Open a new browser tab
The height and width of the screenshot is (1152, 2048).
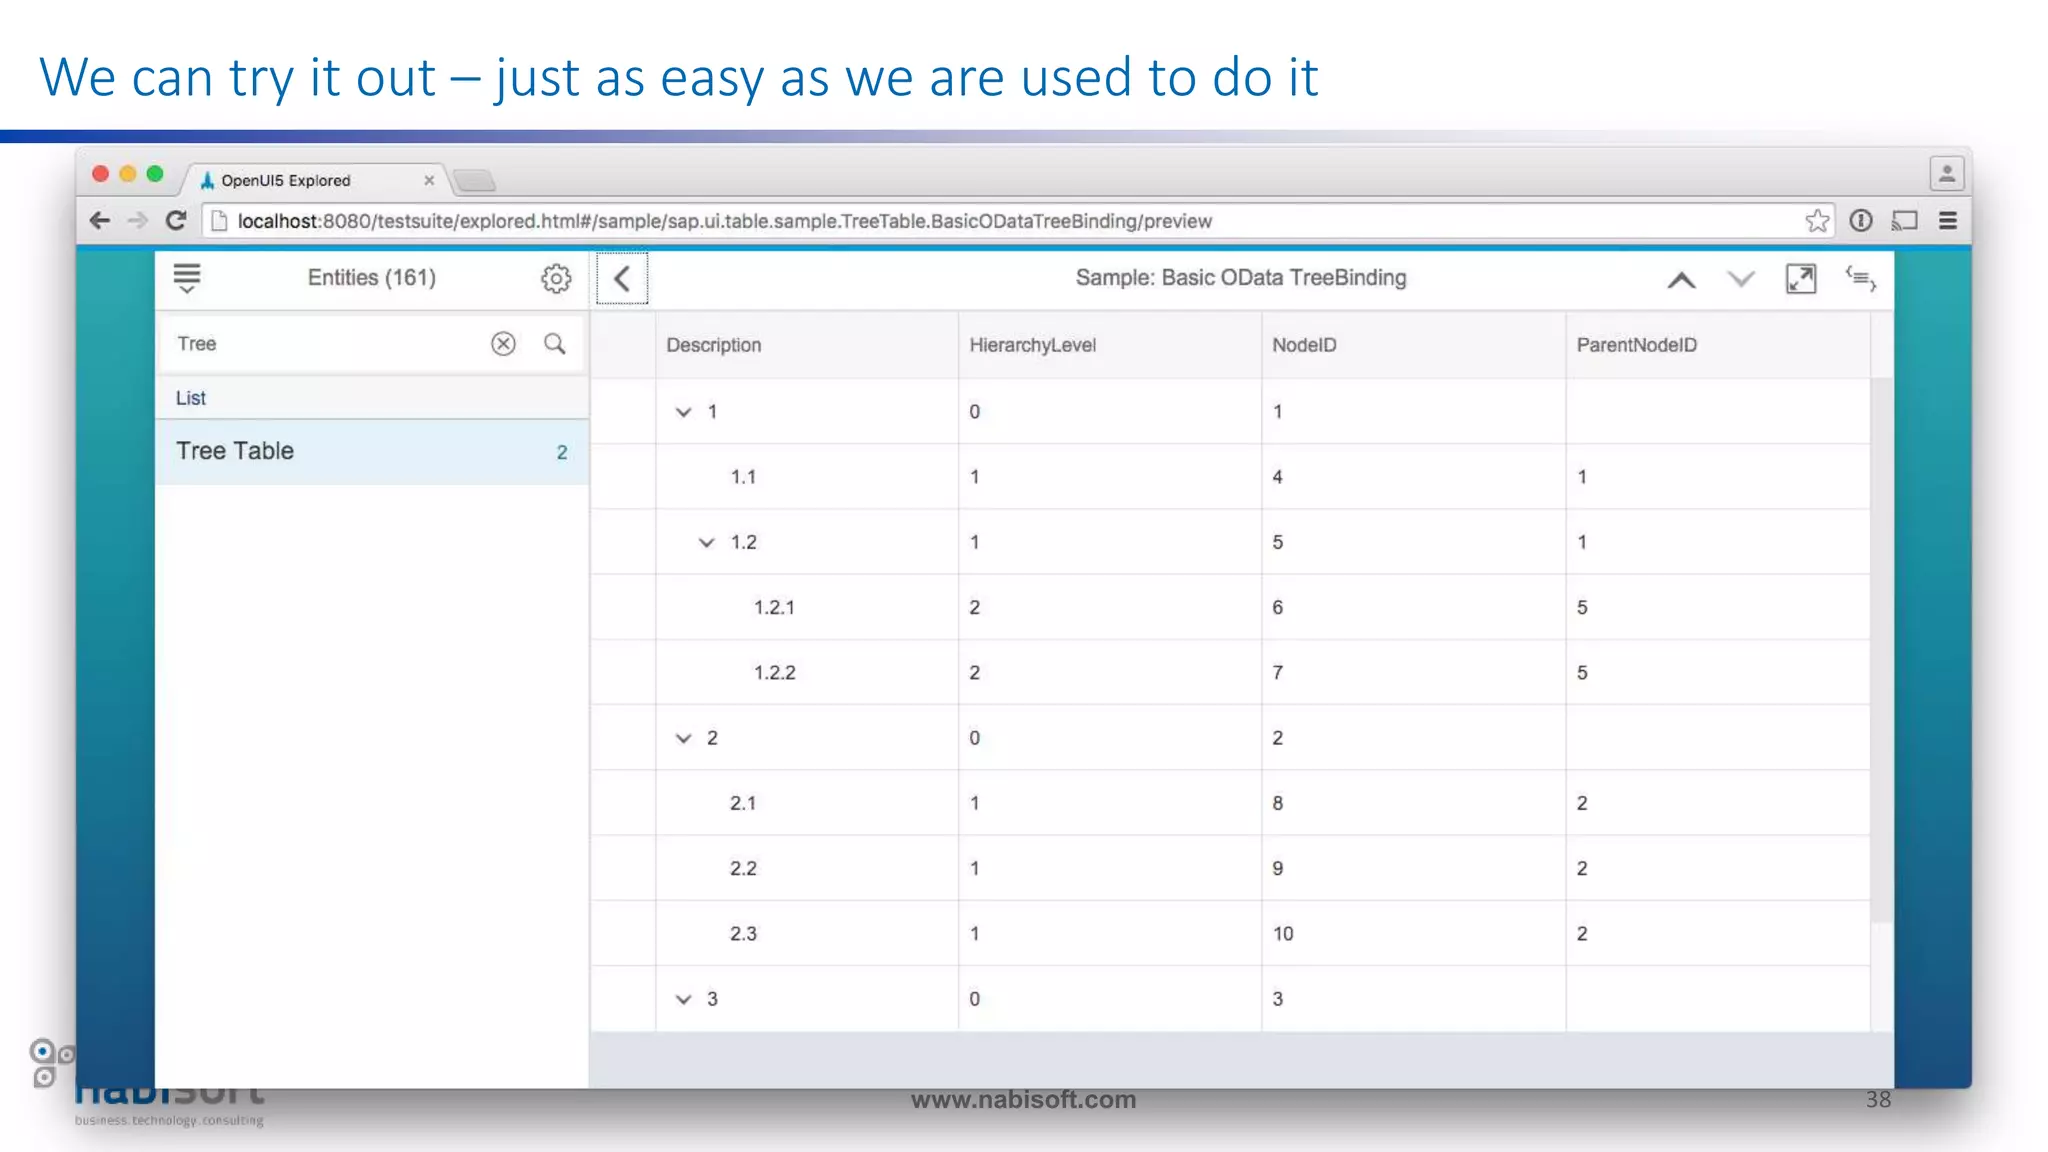click(x=474, y=181)
